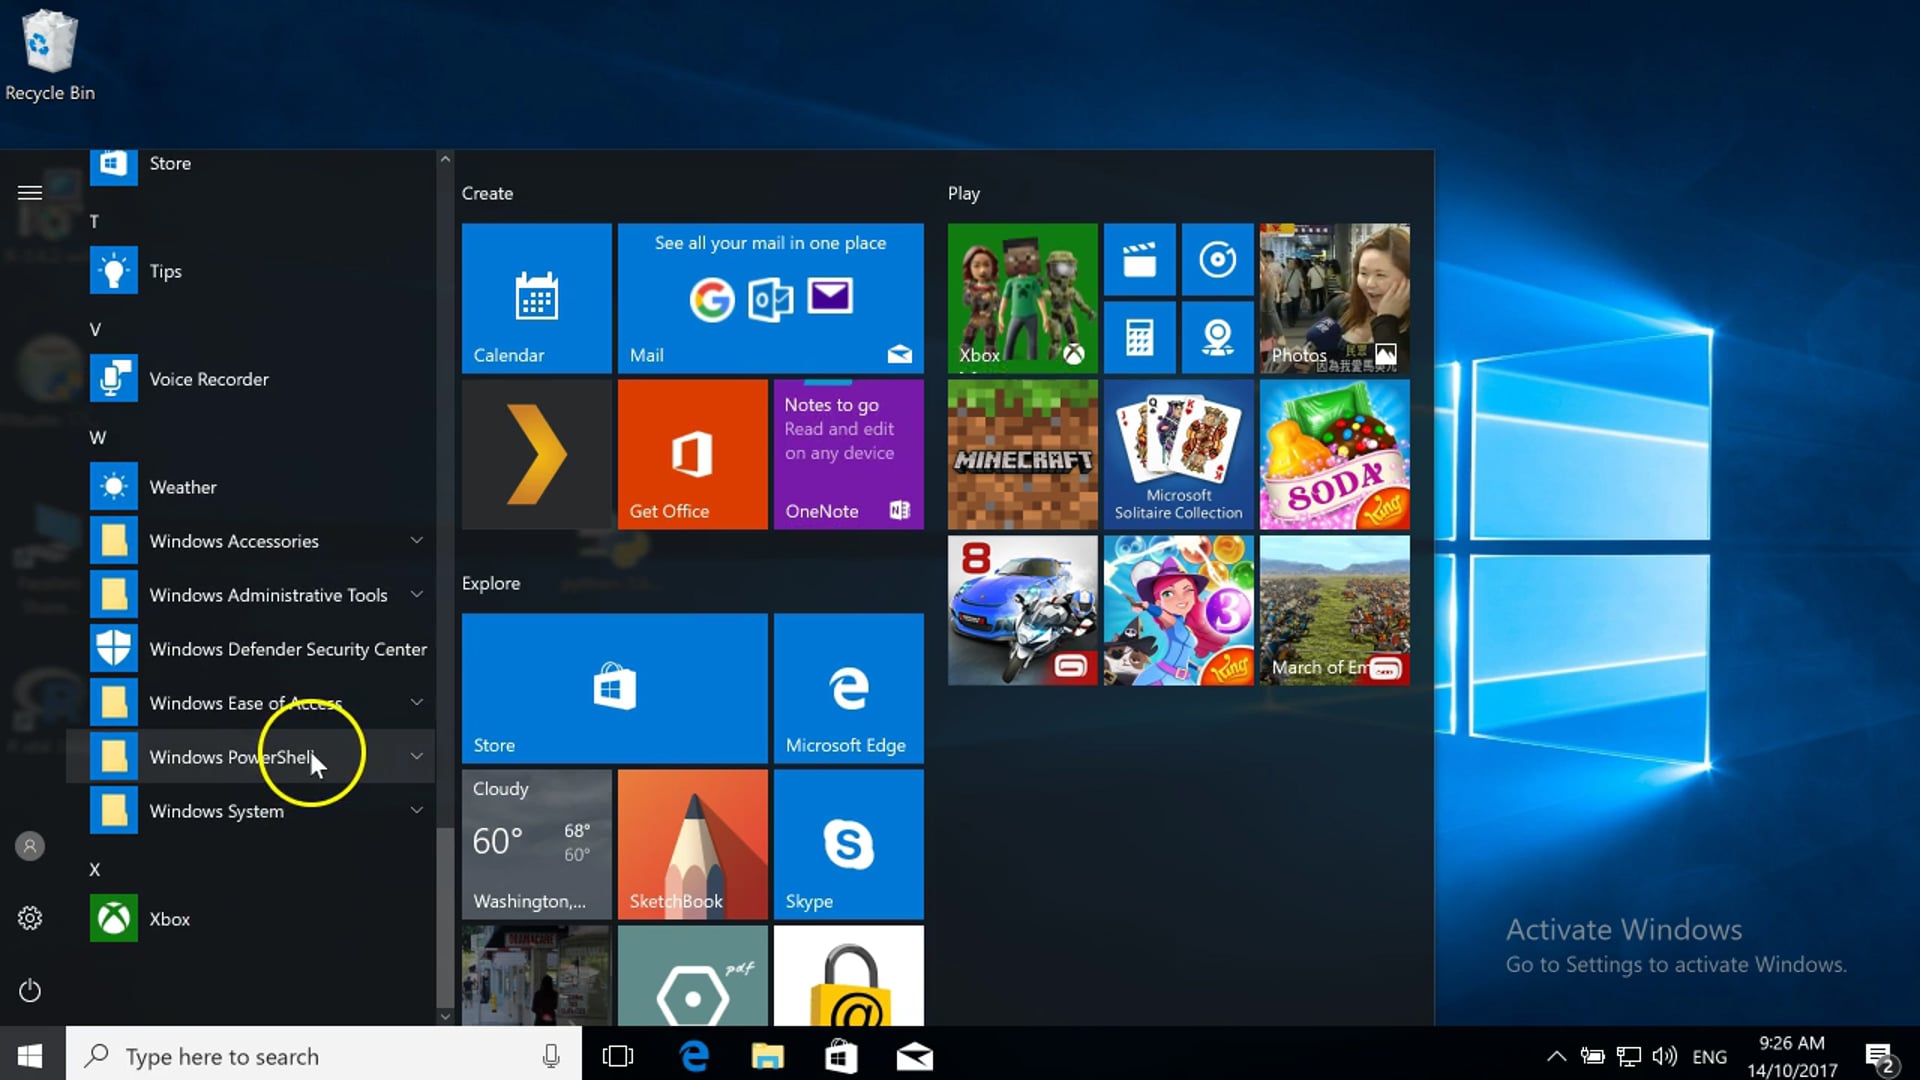1920x1080 pixels.
Task: Open the Voice Recorder app
Action: 209,379
